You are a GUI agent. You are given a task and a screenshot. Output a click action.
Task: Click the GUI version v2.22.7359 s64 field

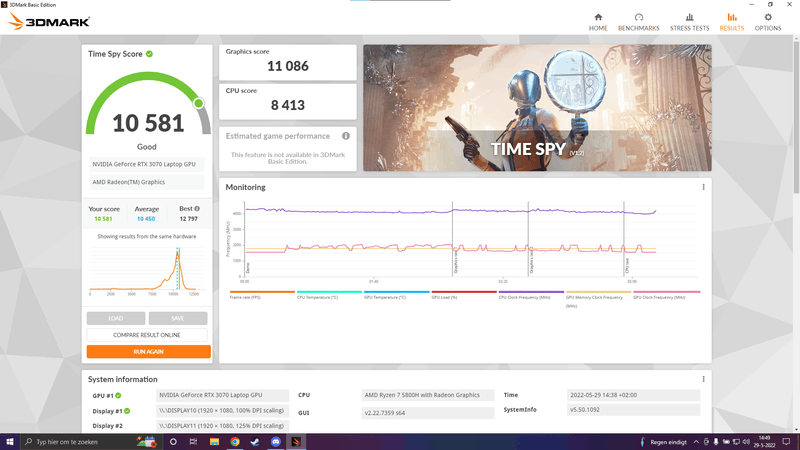[428, 413]
